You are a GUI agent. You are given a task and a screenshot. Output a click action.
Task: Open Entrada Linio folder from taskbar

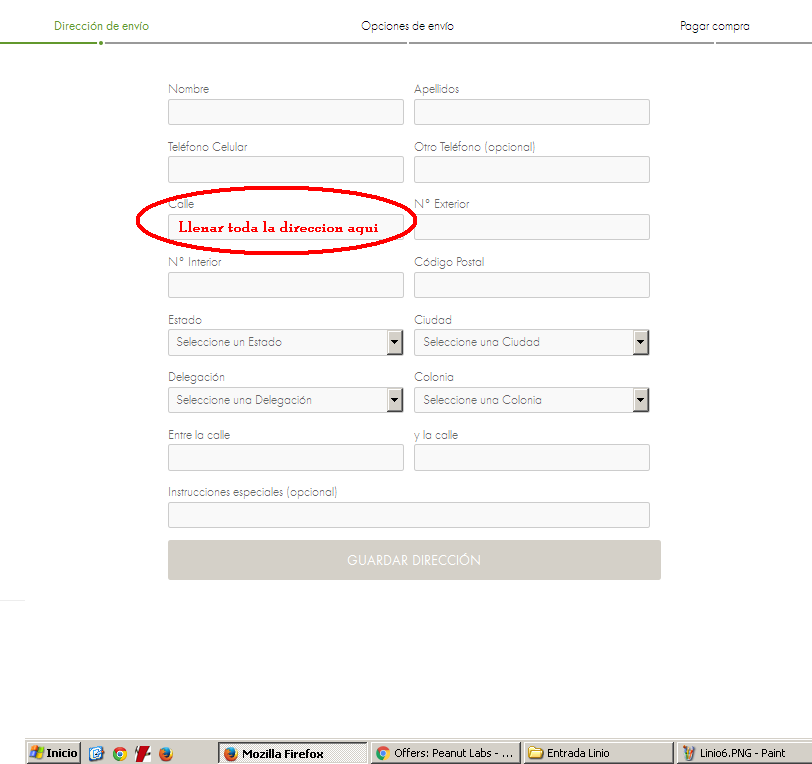(x=598, y=753)
